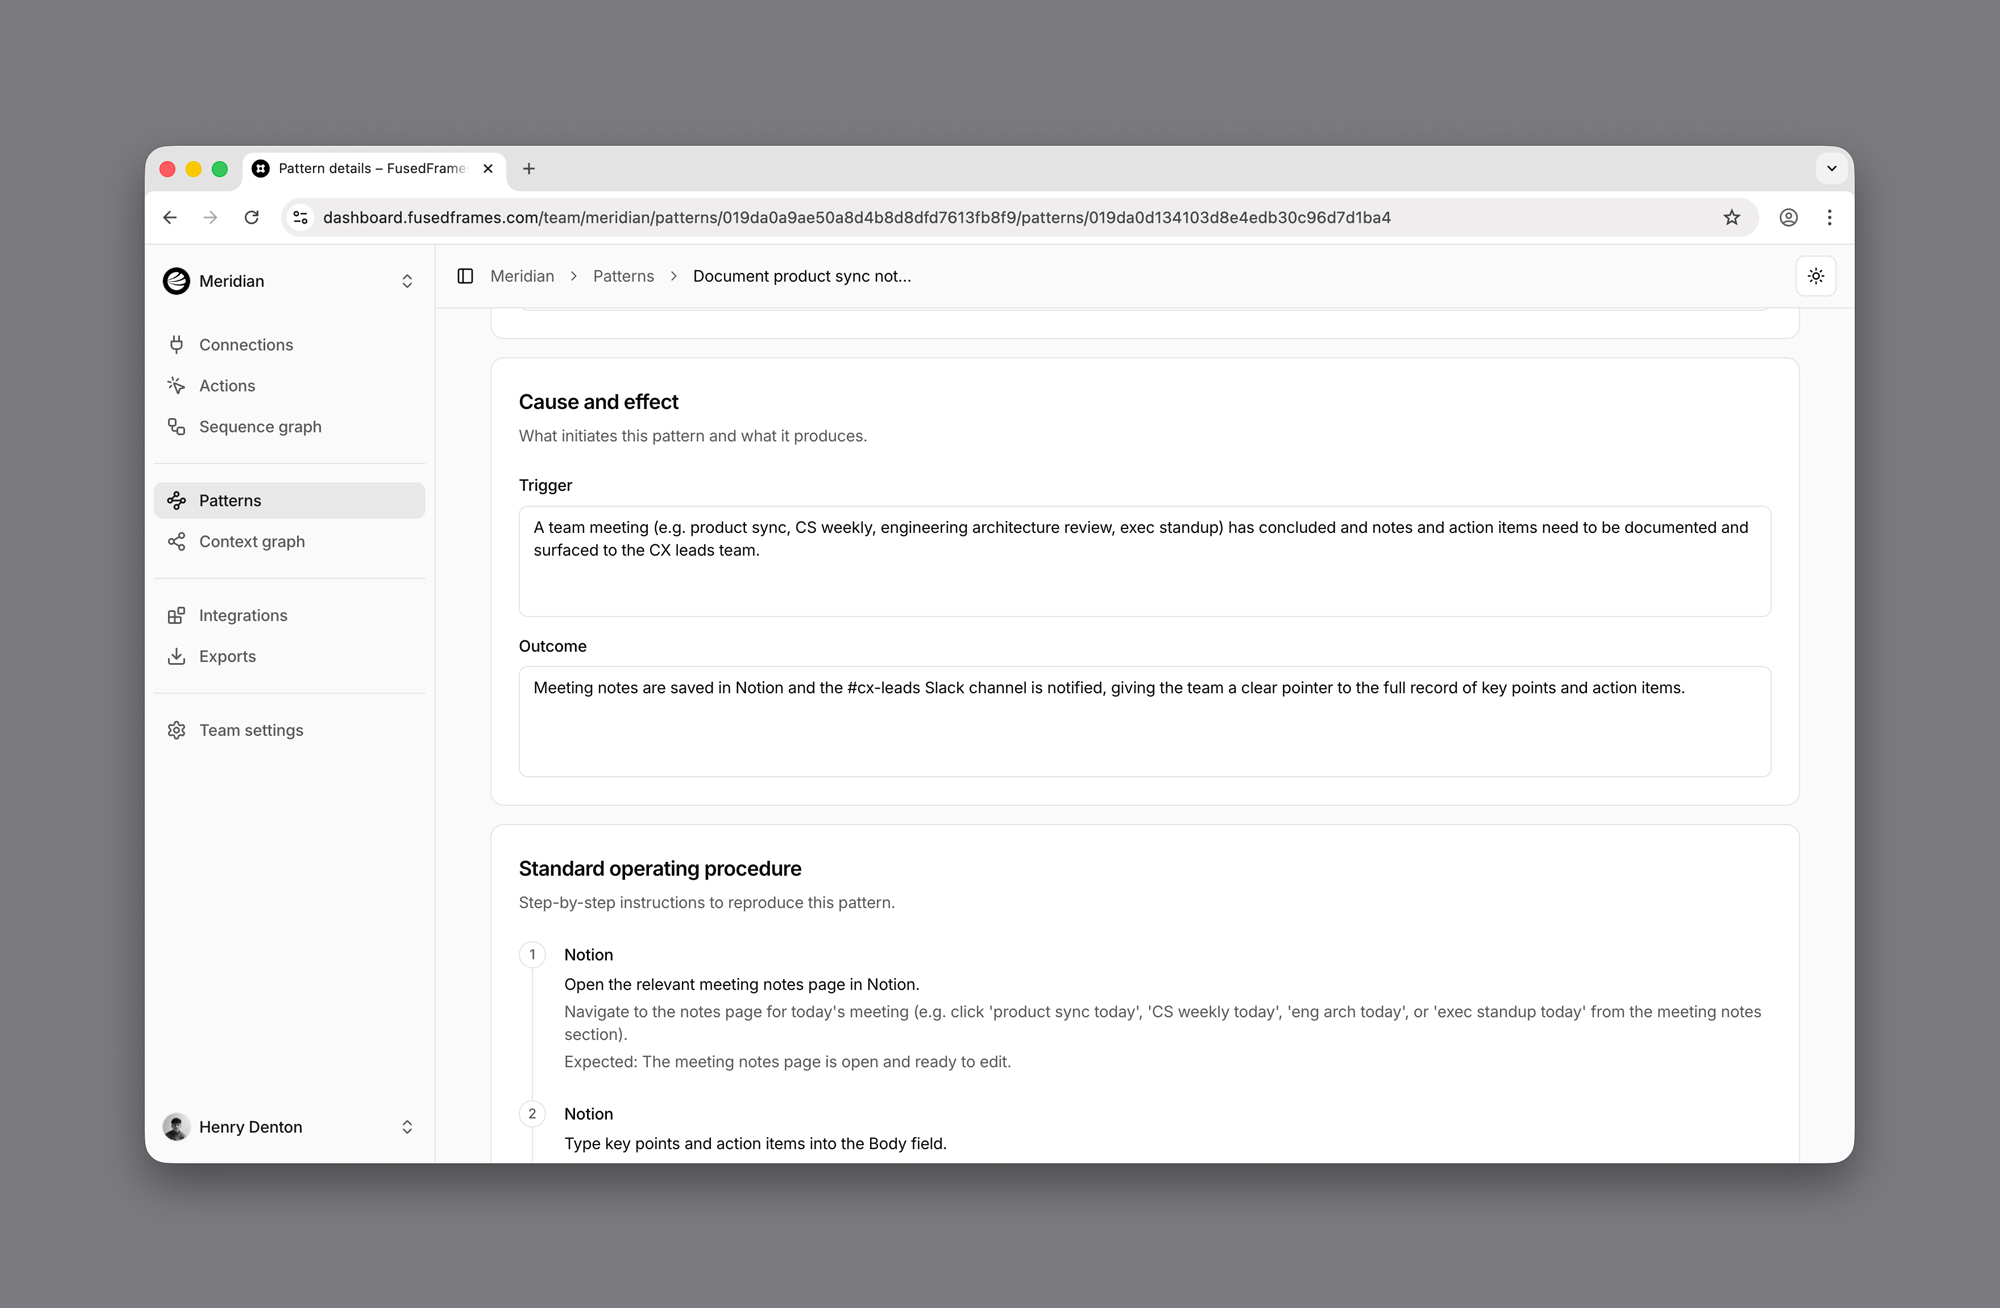
Task: Navigate to Meridian breadcrumb link
Action: (522, 276)
